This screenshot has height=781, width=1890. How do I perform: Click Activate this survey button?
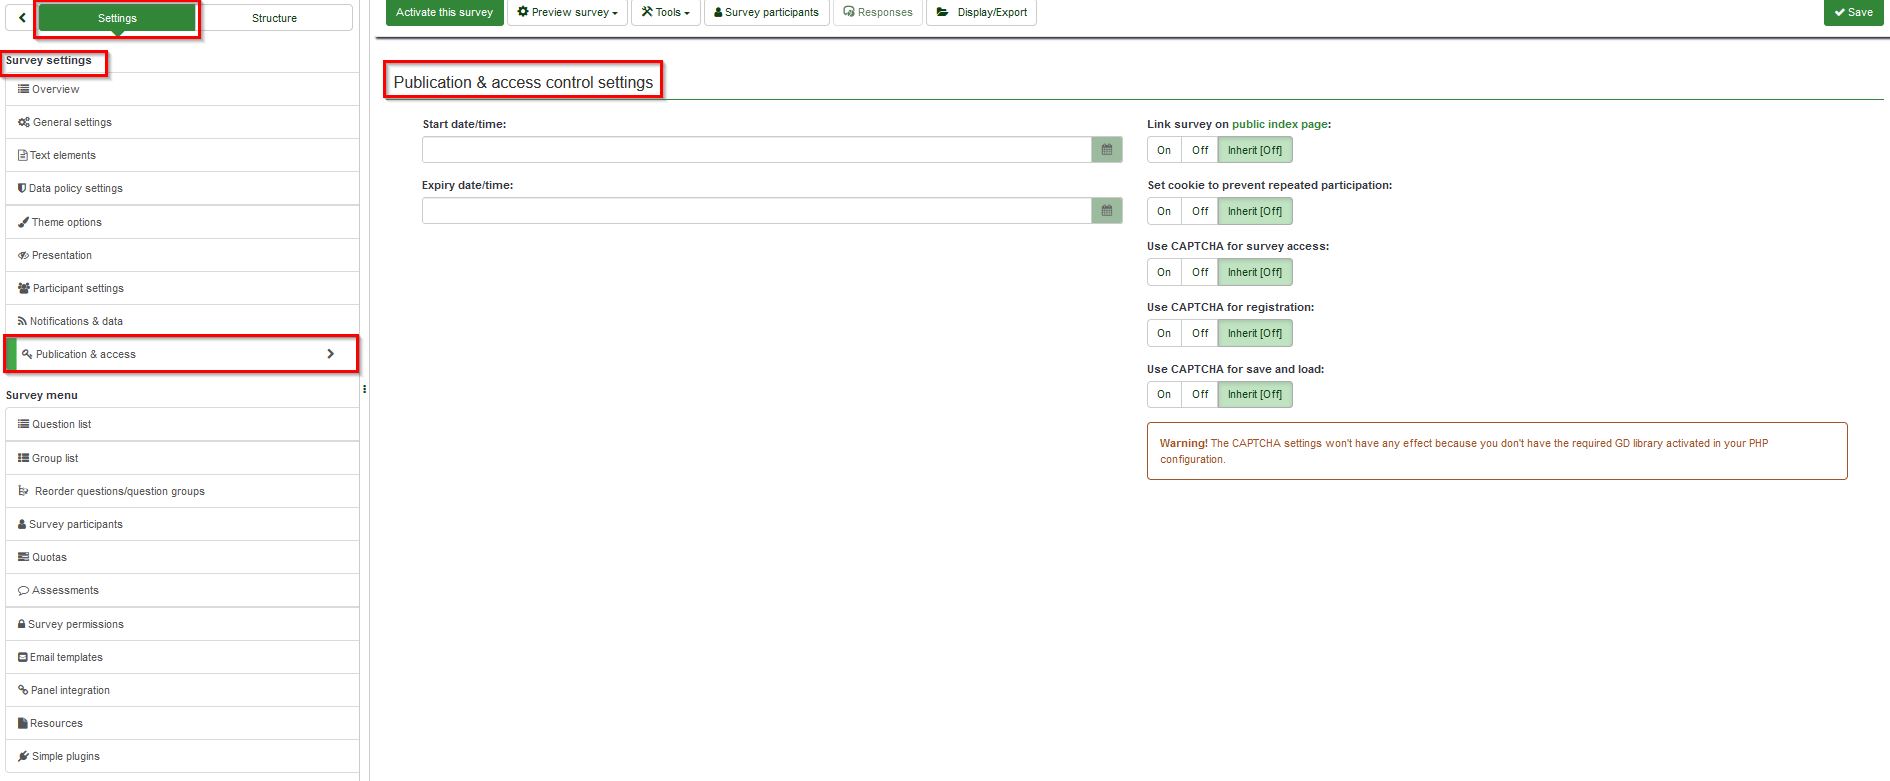(444, 12)
